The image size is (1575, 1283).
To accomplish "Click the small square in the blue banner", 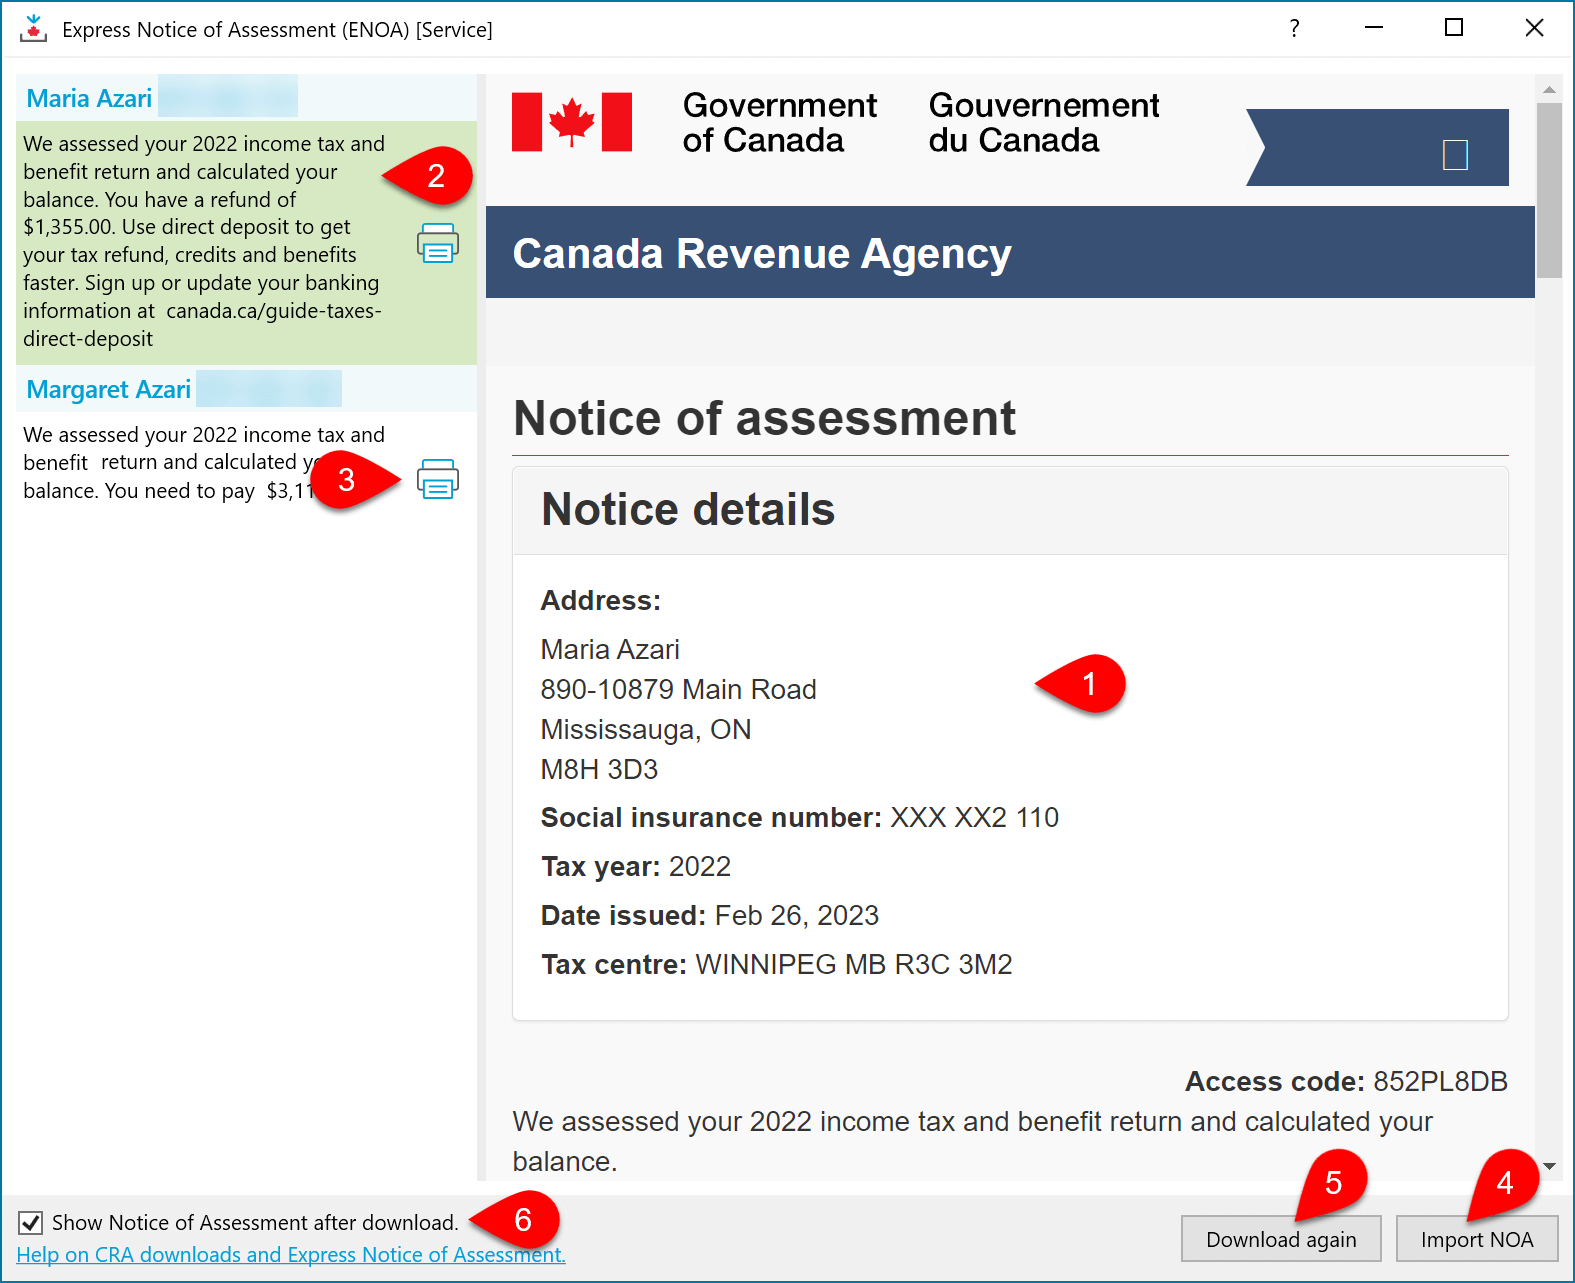I will [1455, 154].
